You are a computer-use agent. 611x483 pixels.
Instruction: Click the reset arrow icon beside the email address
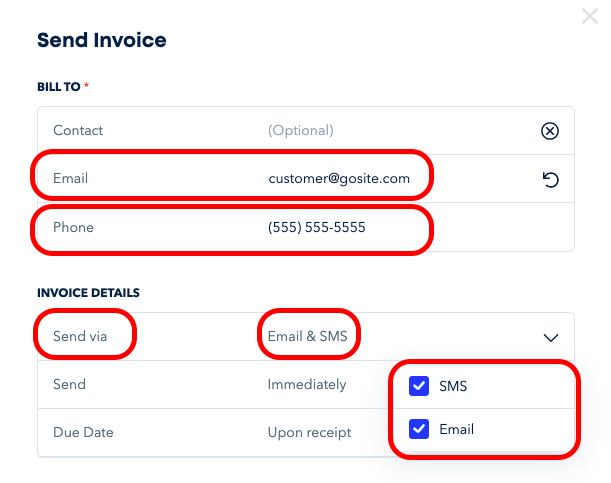pos(549,180)
